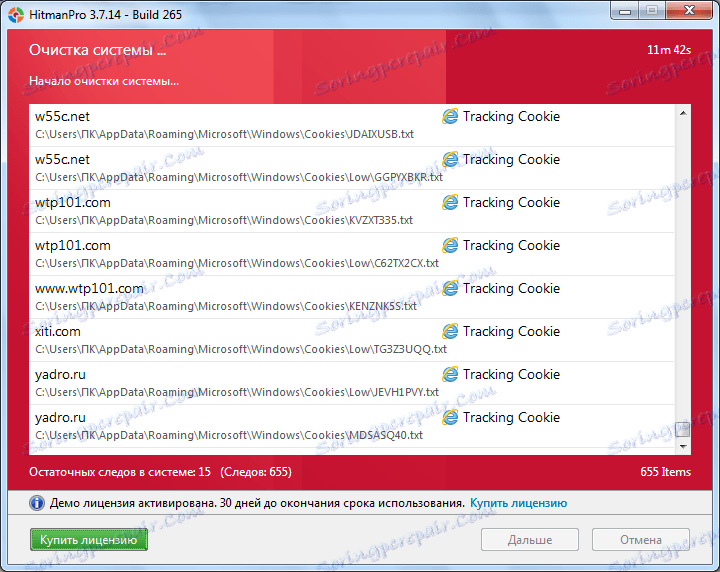Image resolution: width=720 pixels, height=572 pixels.
Task: Click Internet Explorer icon for xiti.com row
Action: 450,331
